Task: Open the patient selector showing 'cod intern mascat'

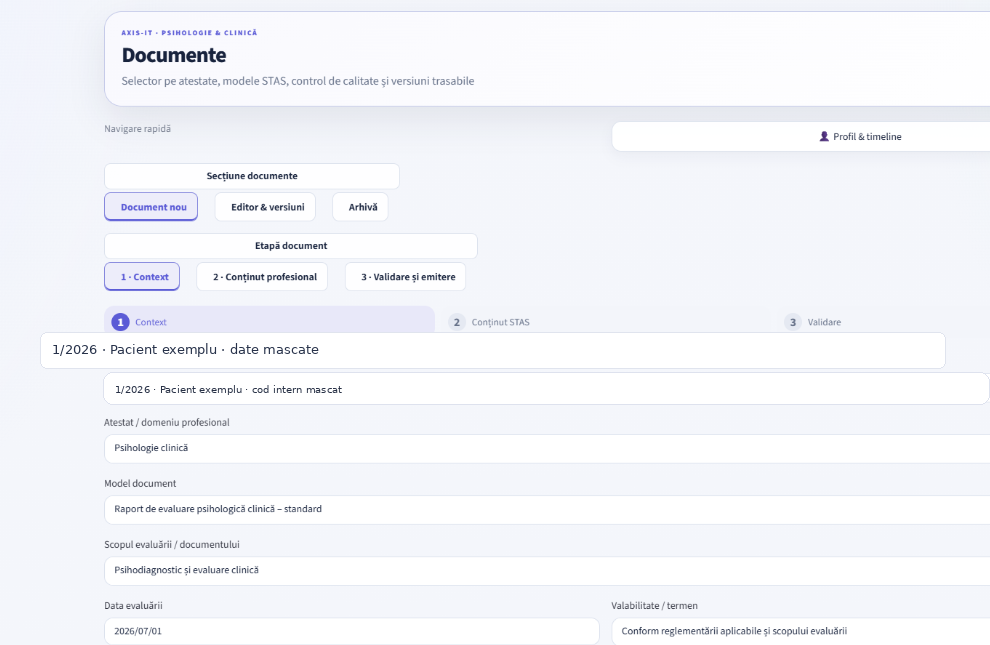Action: [547, 389]
